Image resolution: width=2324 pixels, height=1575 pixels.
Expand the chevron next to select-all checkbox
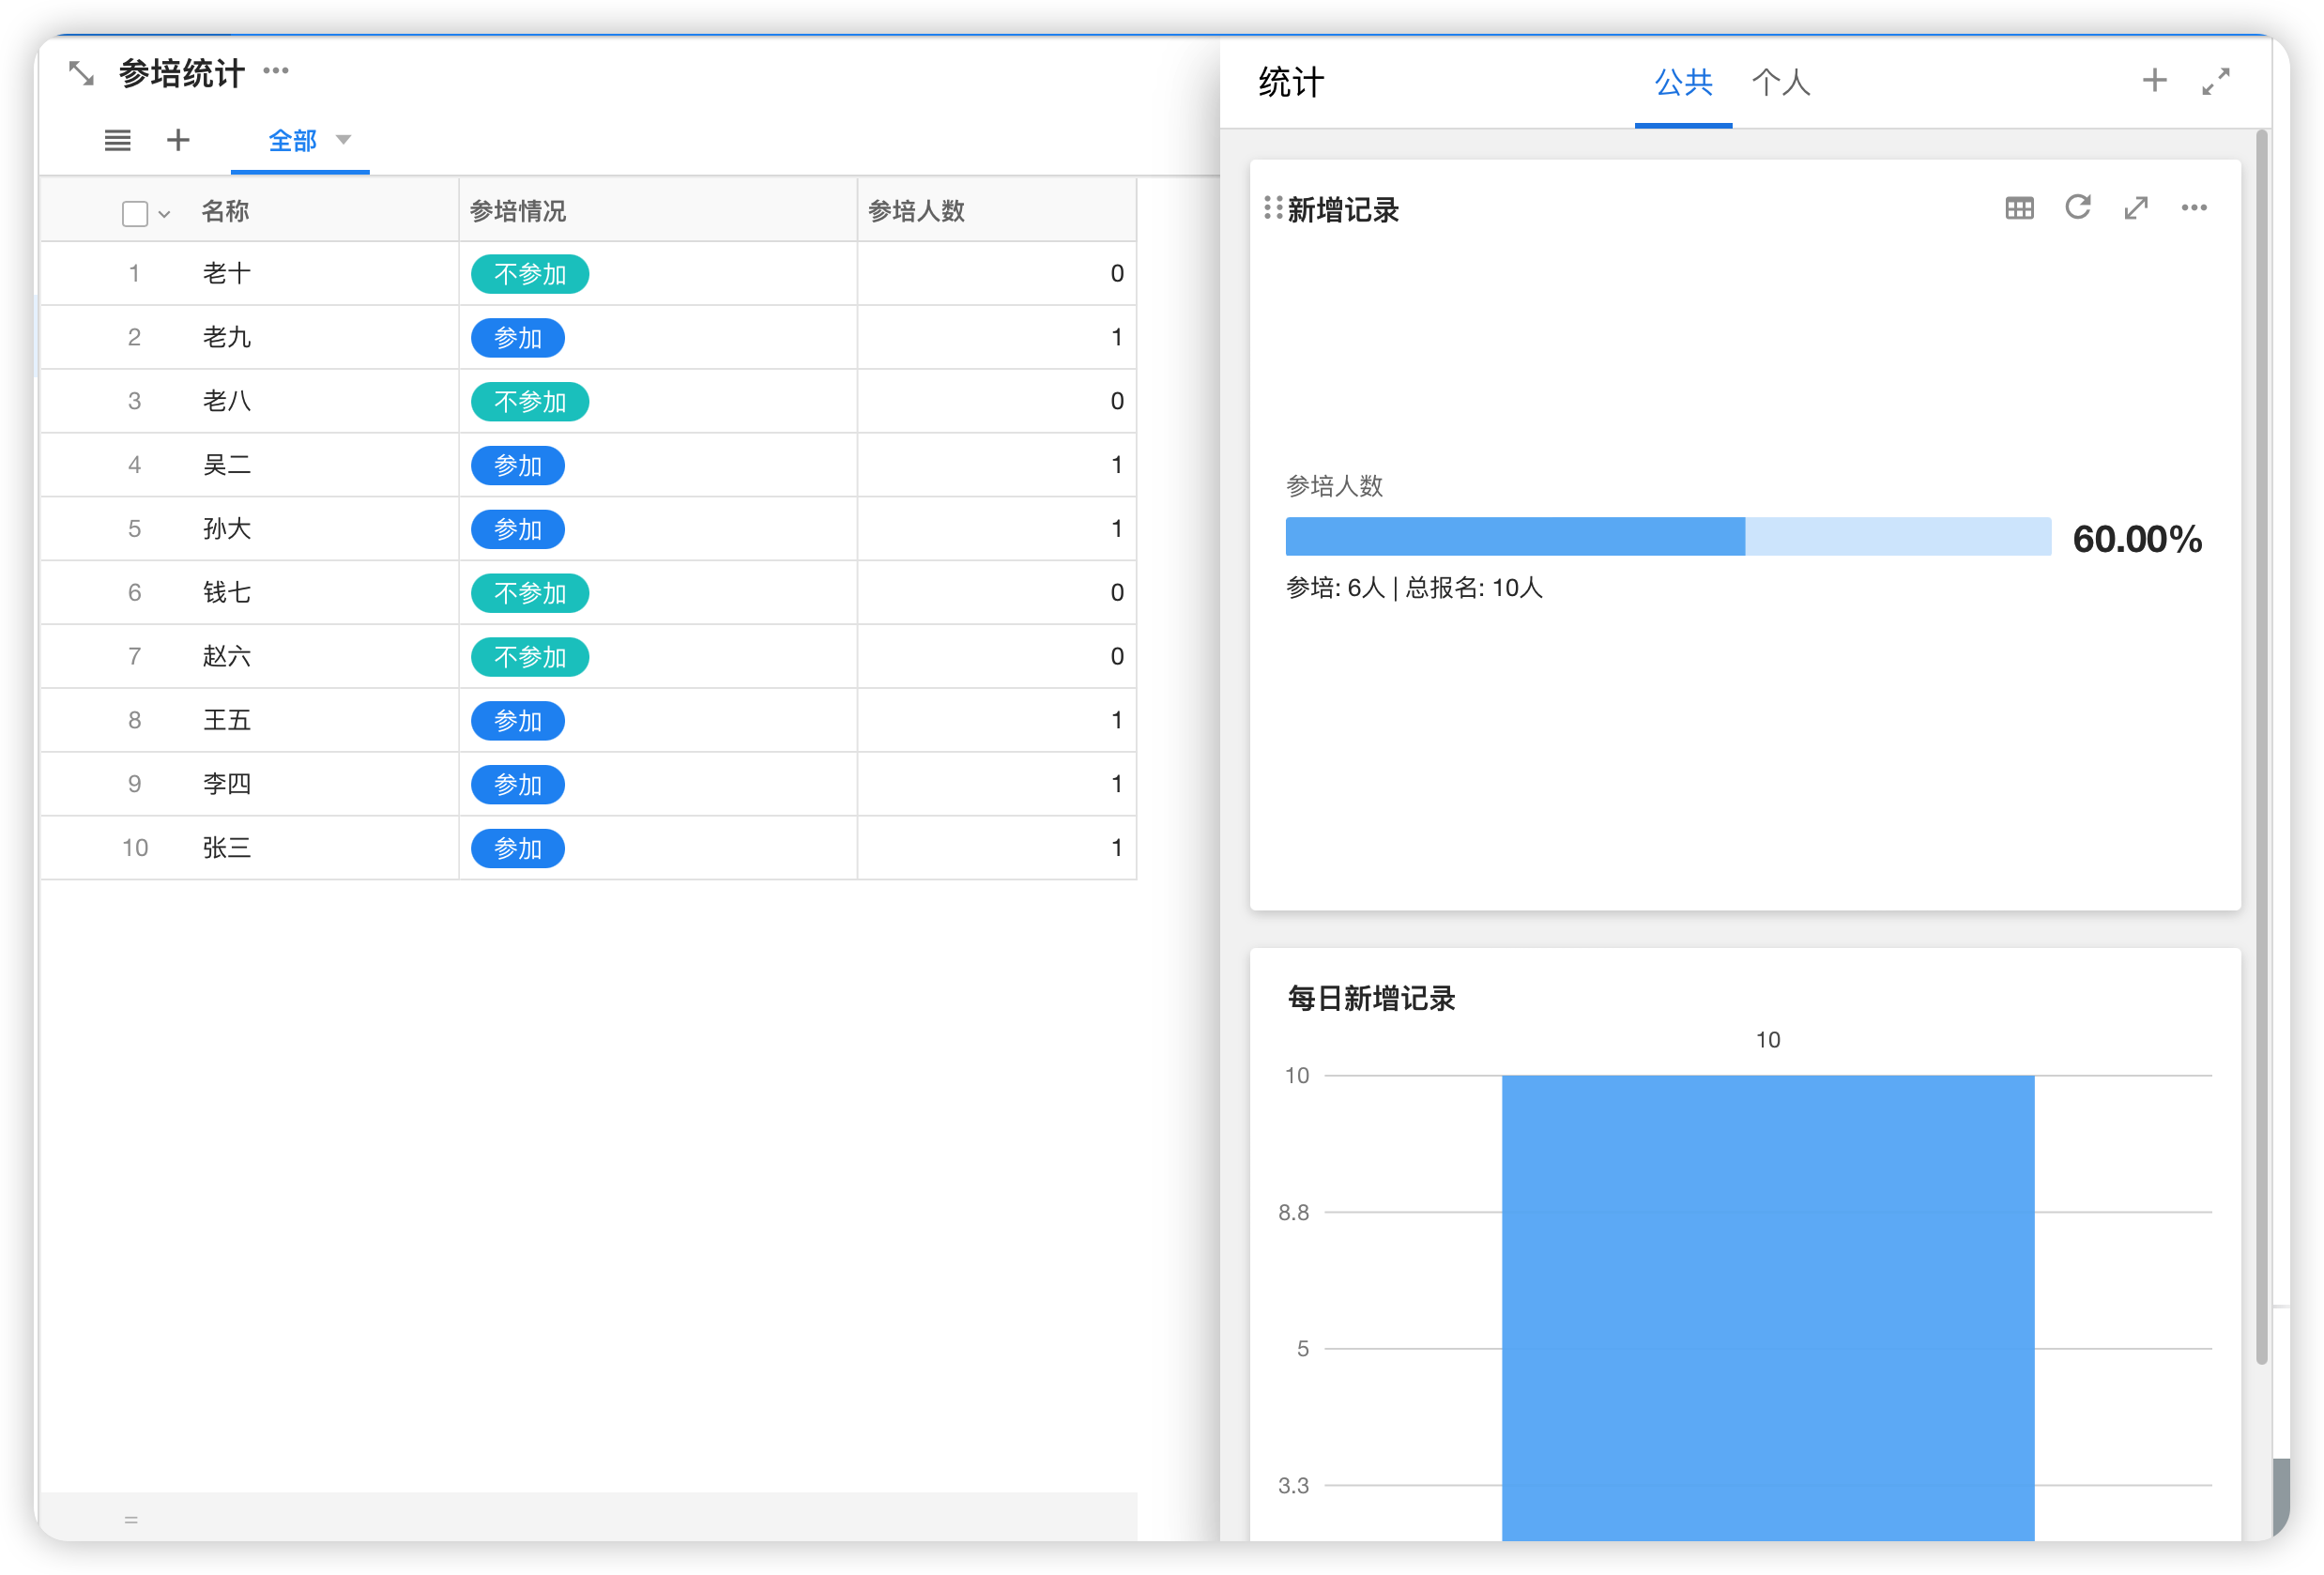click(x=164, y=214)
